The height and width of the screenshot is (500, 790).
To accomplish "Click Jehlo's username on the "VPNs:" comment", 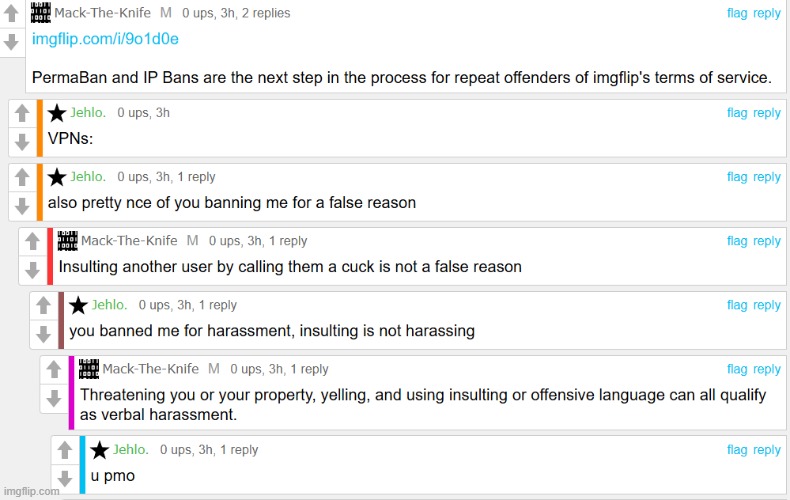I will point(87,113).
